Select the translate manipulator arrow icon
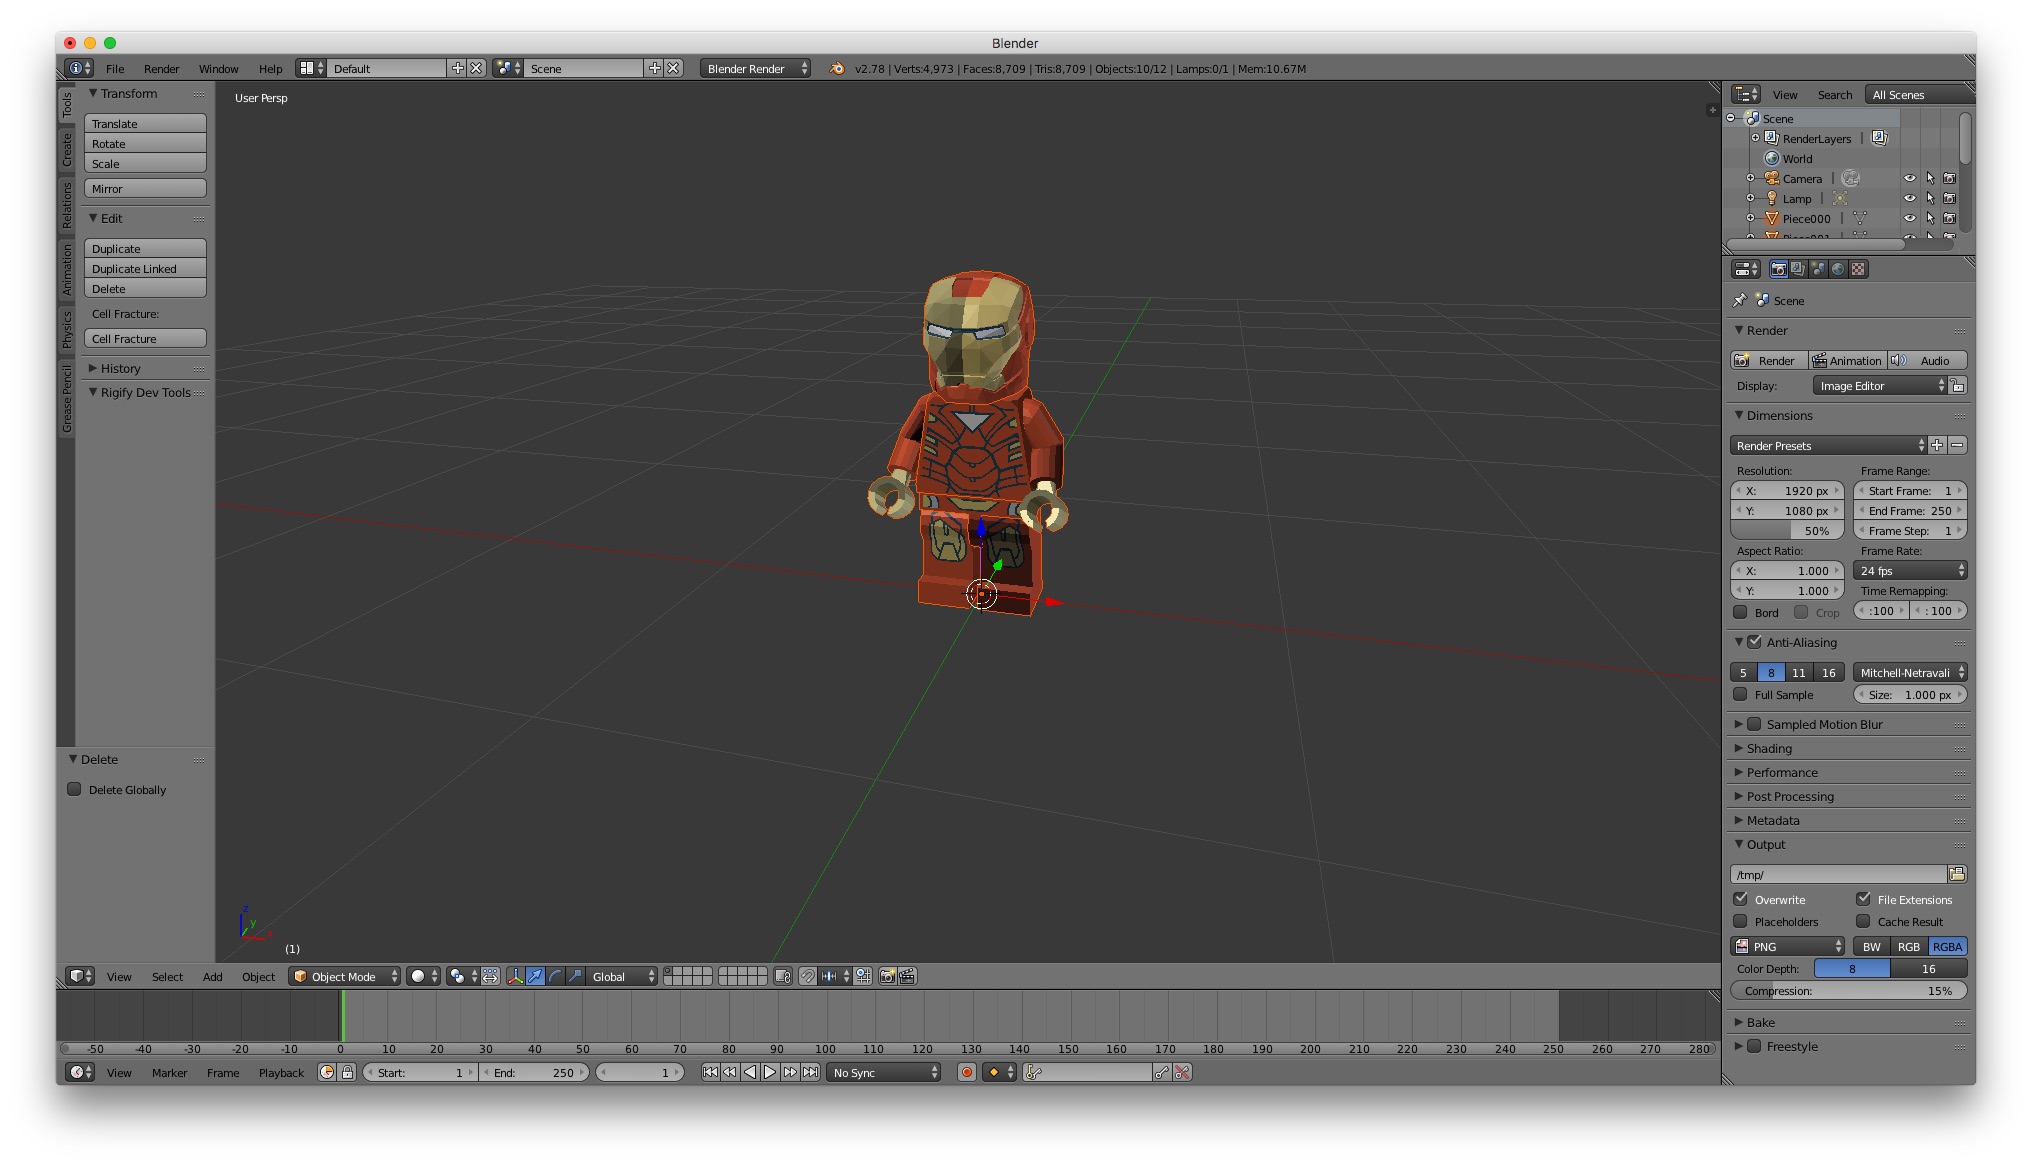 pyautogui.click(x=536, y=977)
